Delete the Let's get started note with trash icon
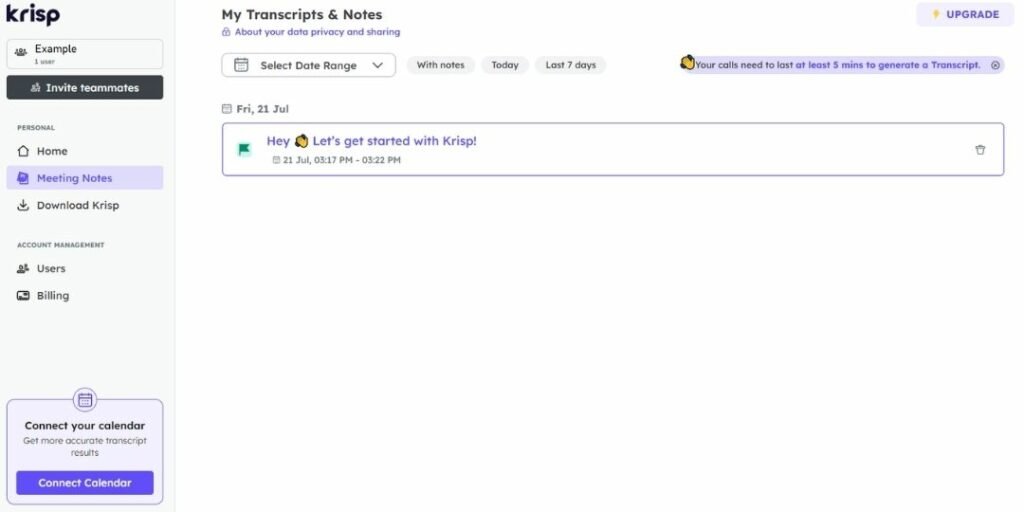Screen dimensions: 1024x512 click(980, 150)
